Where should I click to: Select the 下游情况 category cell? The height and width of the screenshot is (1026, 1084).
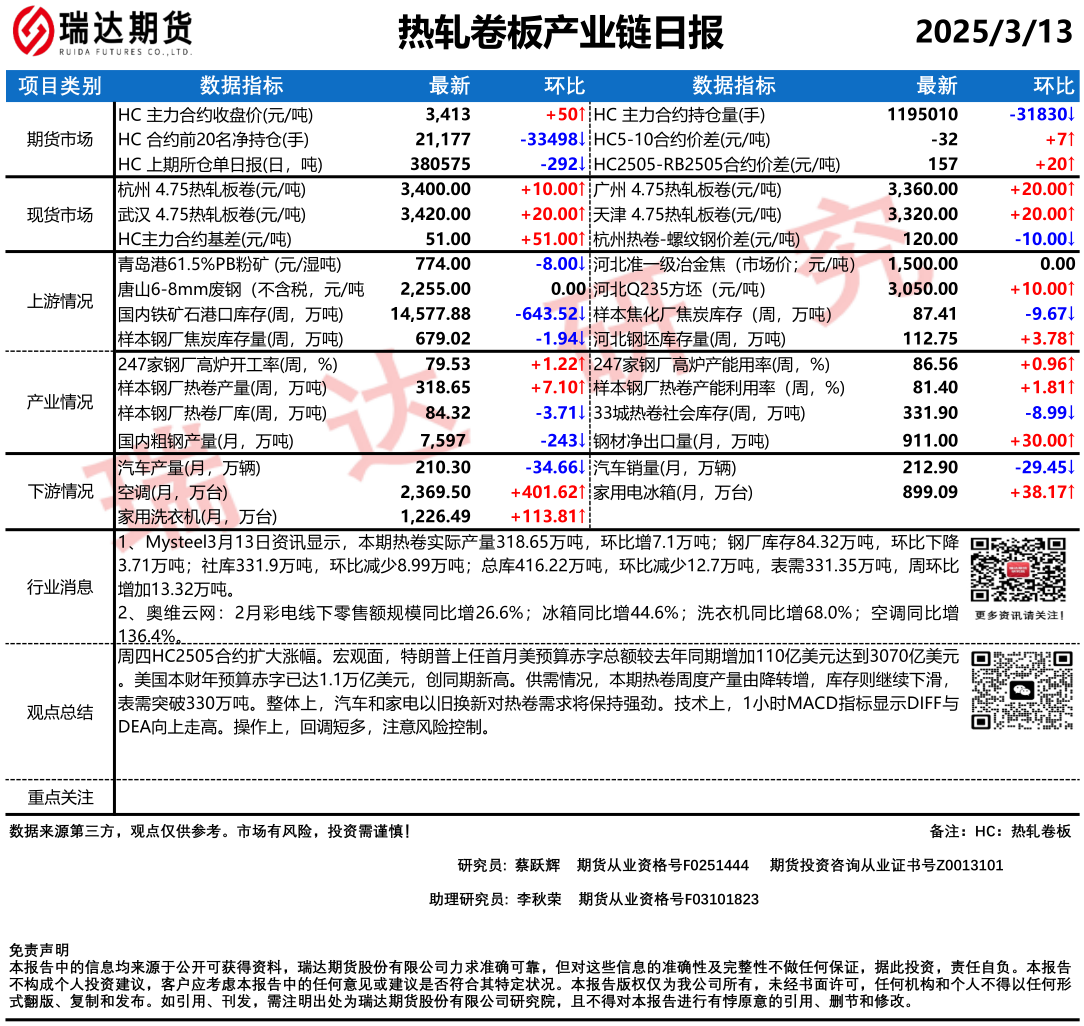pyautogui.click(x=59, y=492)
